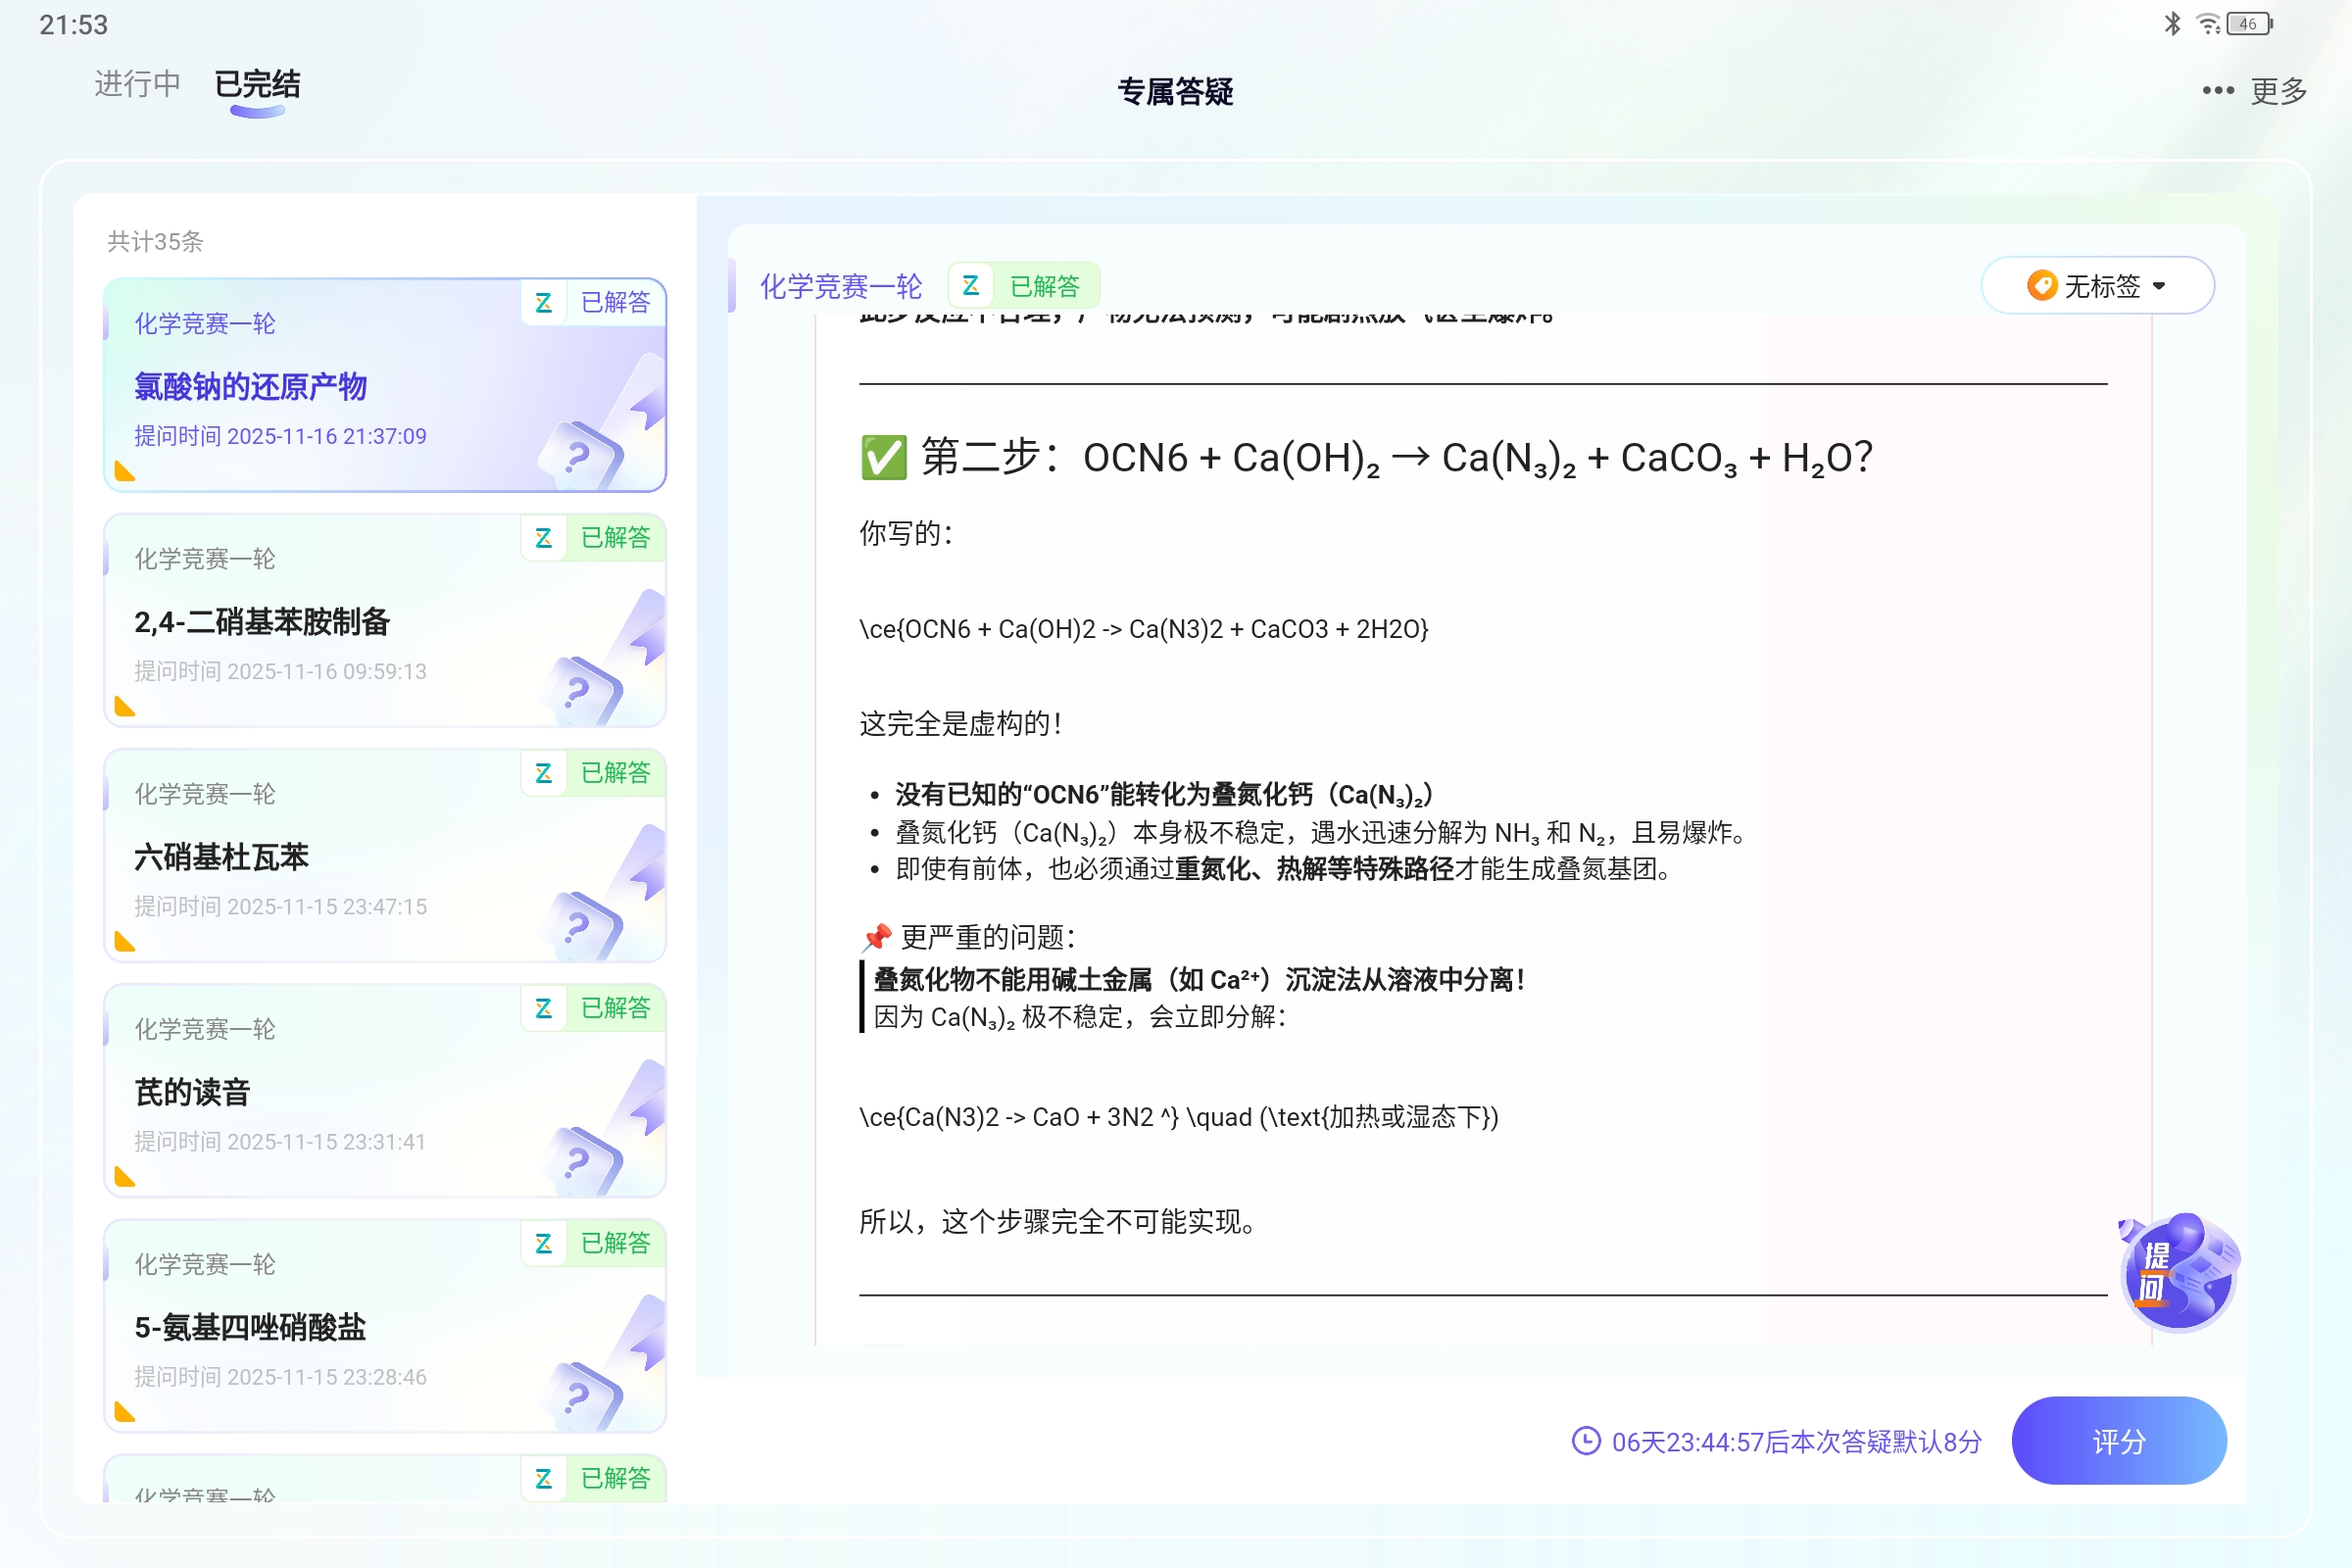The width and height of the screenshot is (2352, 1568).
Task: Switch to the 进行中 tab
Action: pos(136,85)
